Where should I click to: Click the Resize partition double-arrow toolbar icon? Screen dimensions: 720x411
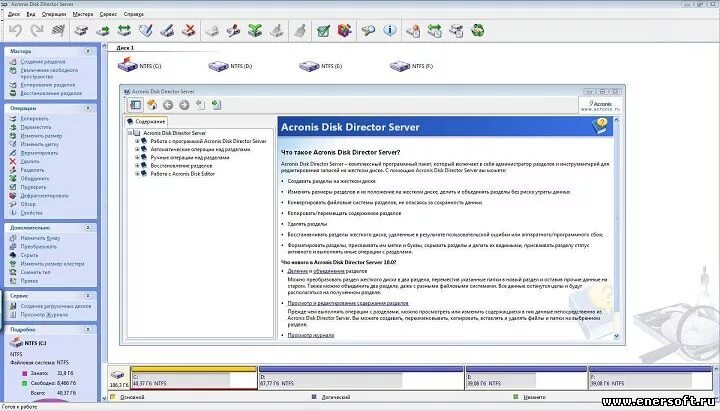[124, 31]
